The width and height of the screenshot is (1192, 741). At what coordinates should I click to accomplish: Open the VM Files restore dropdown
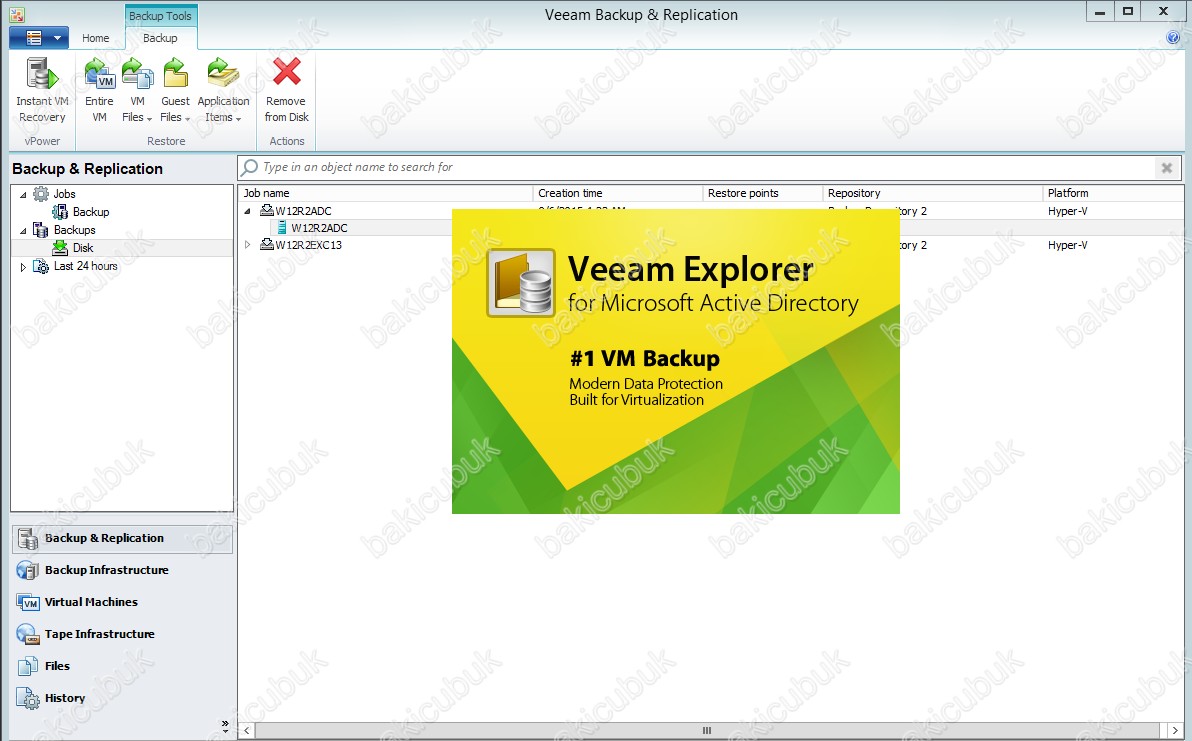(138, 90)
